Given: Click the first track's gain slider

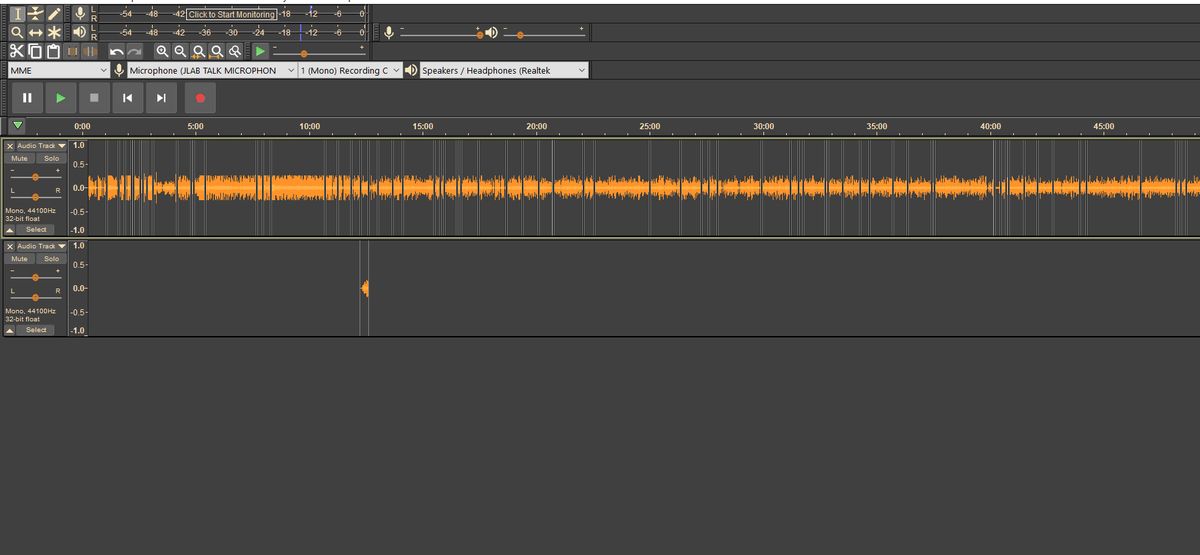Looking at the screenshot, I should click(x=36, y=176).
